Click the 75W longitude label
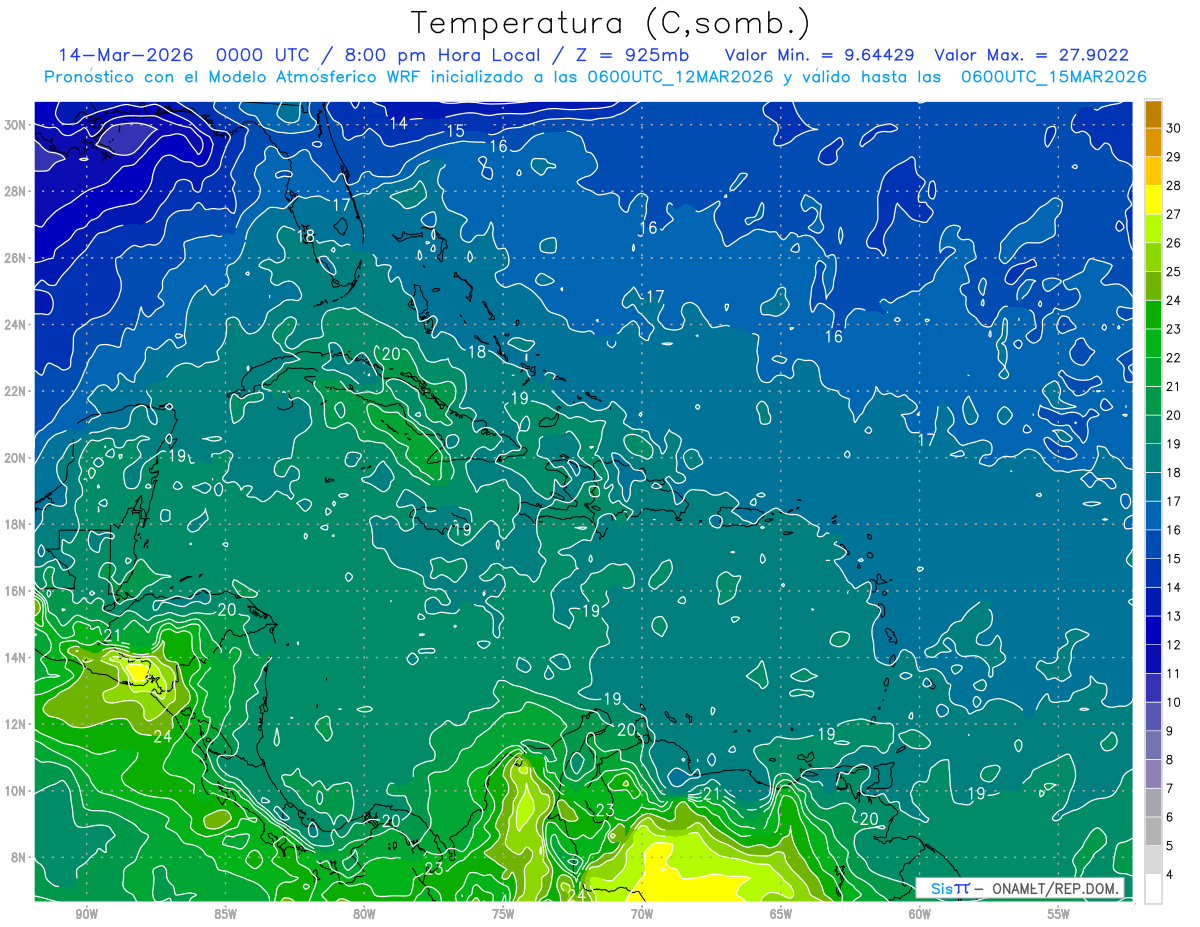 pos(503,914)
